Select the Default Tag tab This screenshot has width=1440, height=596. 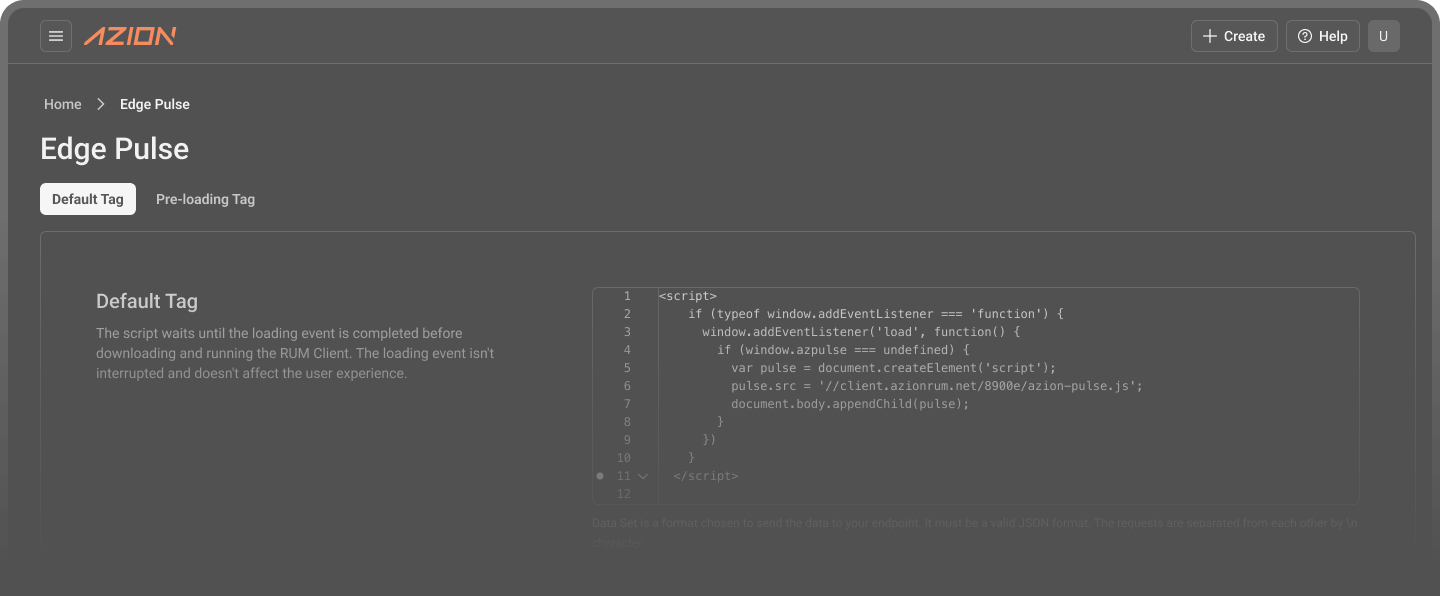coord(88,199)
